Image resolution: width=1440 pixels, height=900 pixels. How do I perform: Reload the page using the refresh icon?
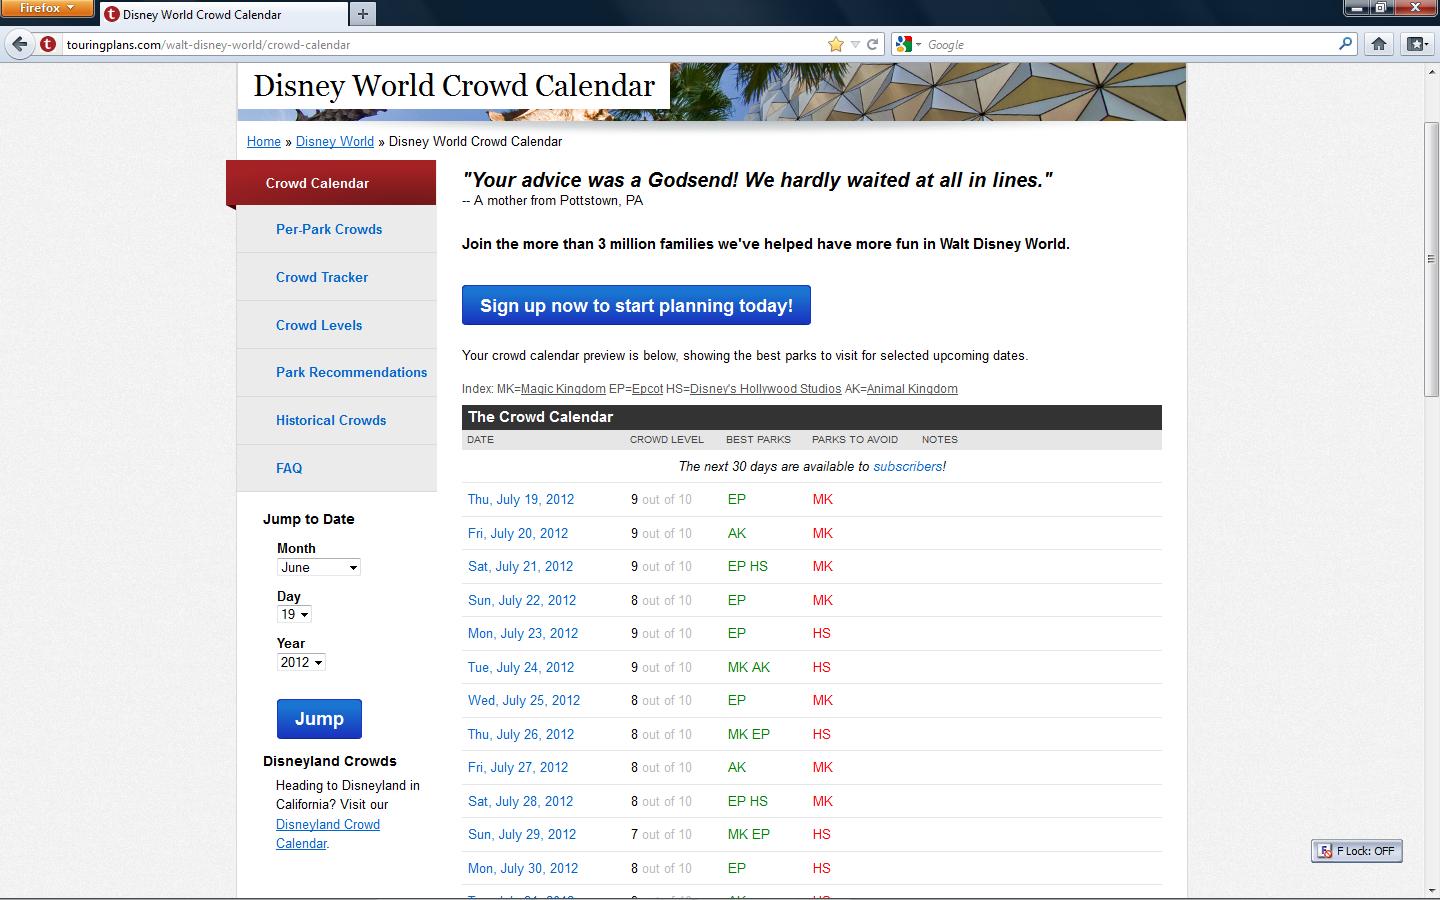(872, 44)
